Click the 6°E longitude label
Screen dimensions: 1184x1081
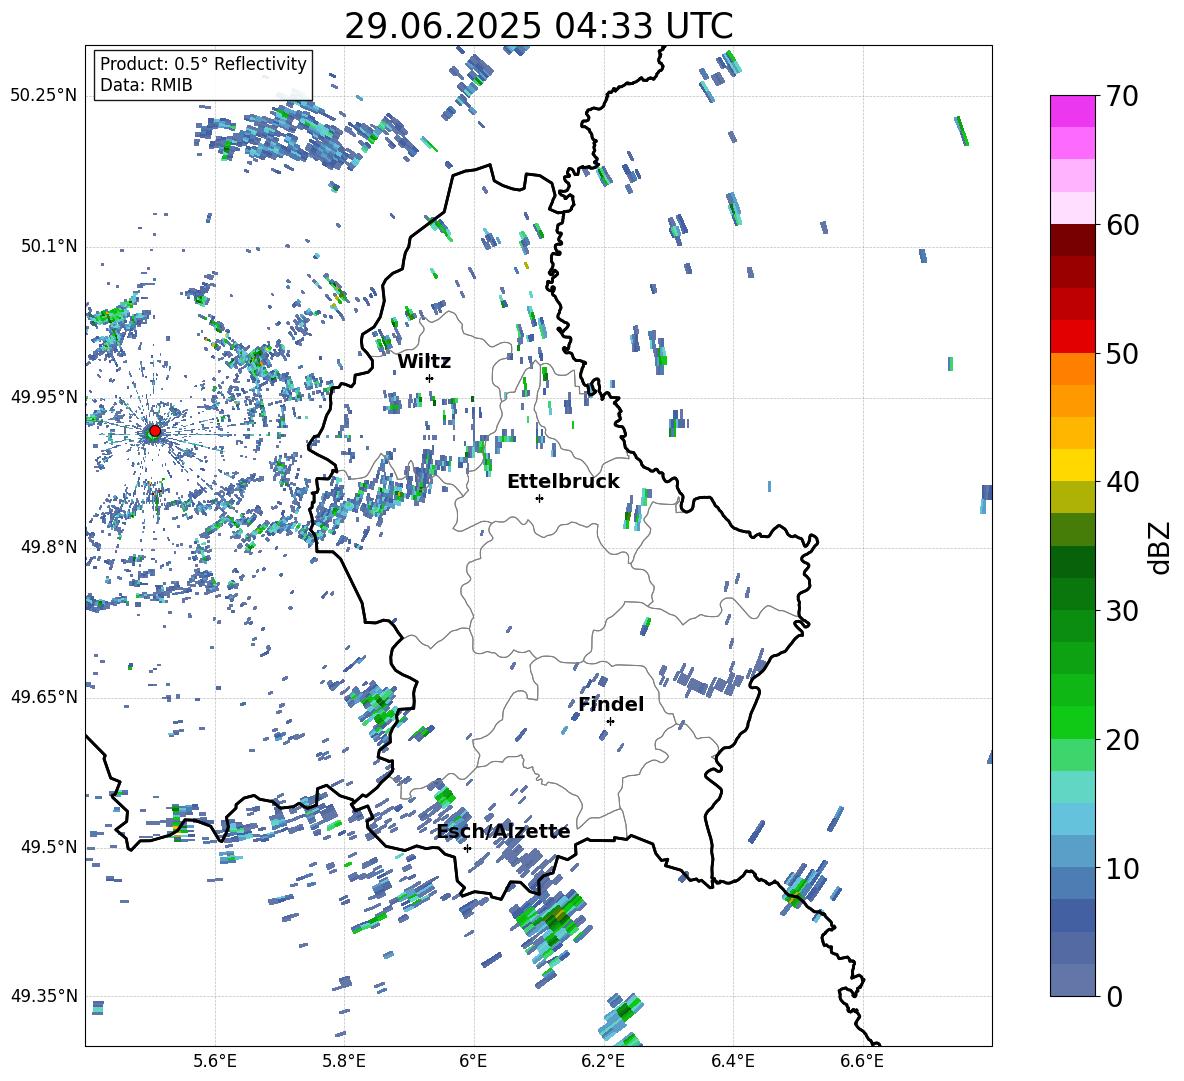[x=473, y=1061]
